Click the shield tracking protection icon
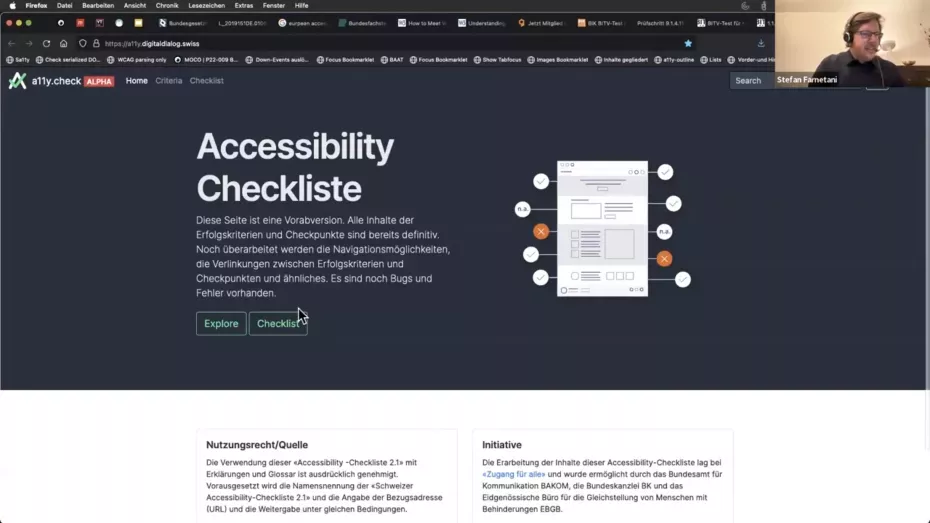This screenshot has width=930, height=523. coord(83,44)
